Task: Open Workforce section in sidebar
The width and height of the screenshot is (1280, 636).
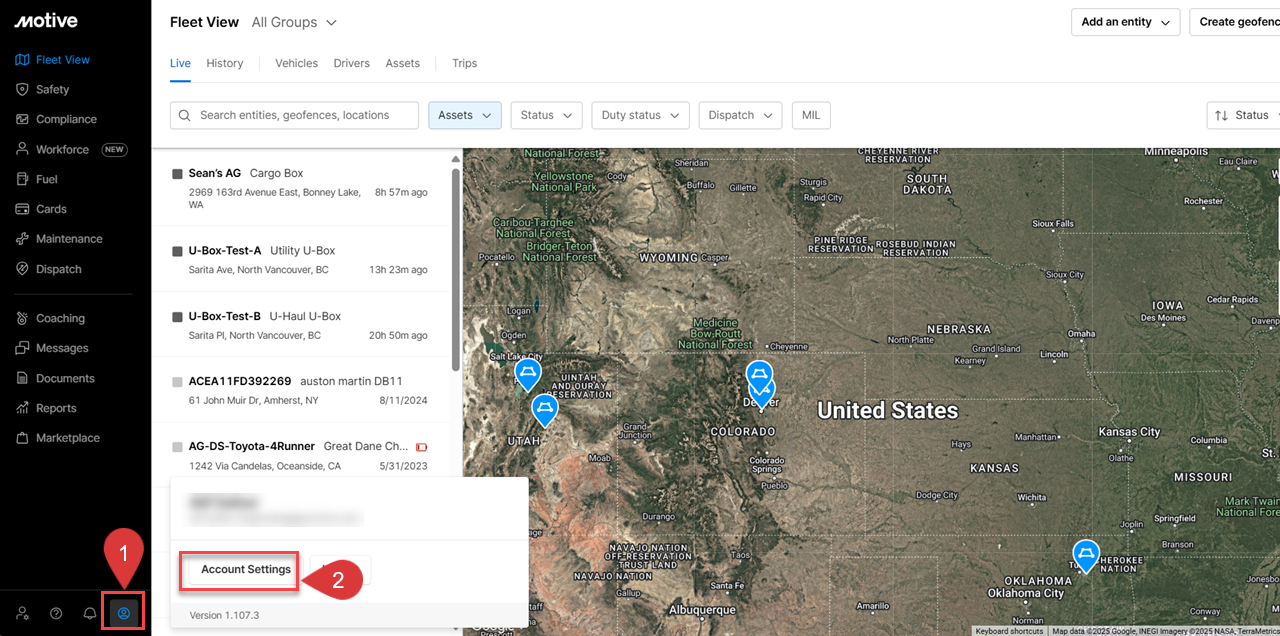Action: tap(62, 149)
